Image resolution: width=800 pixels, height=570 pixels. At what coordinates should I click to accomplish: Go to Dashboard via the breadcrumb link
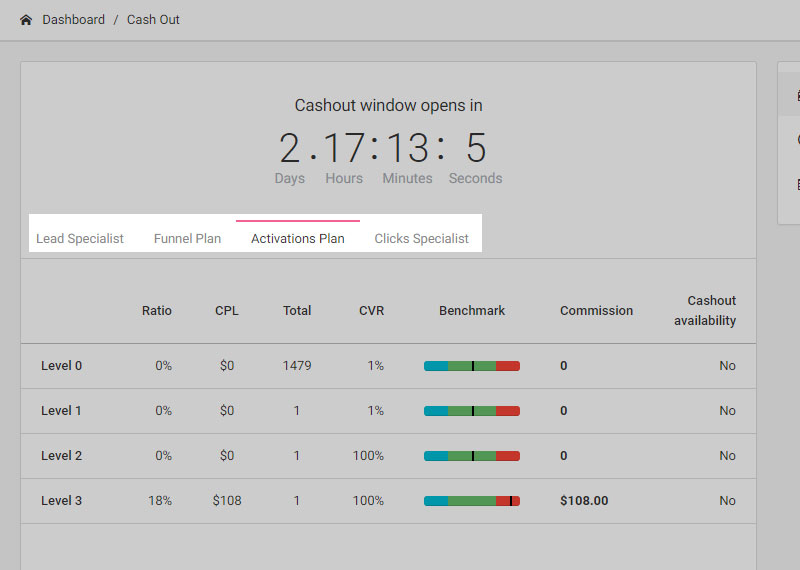click(x=73, y=20)
